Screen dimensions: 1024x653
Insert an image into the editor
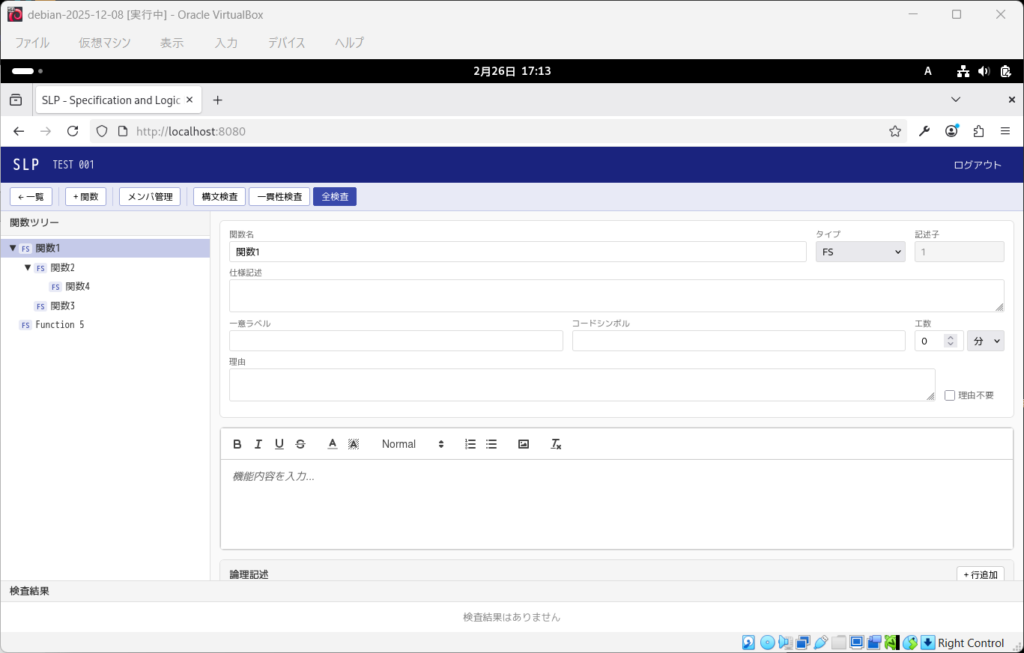tap(523, 444)
